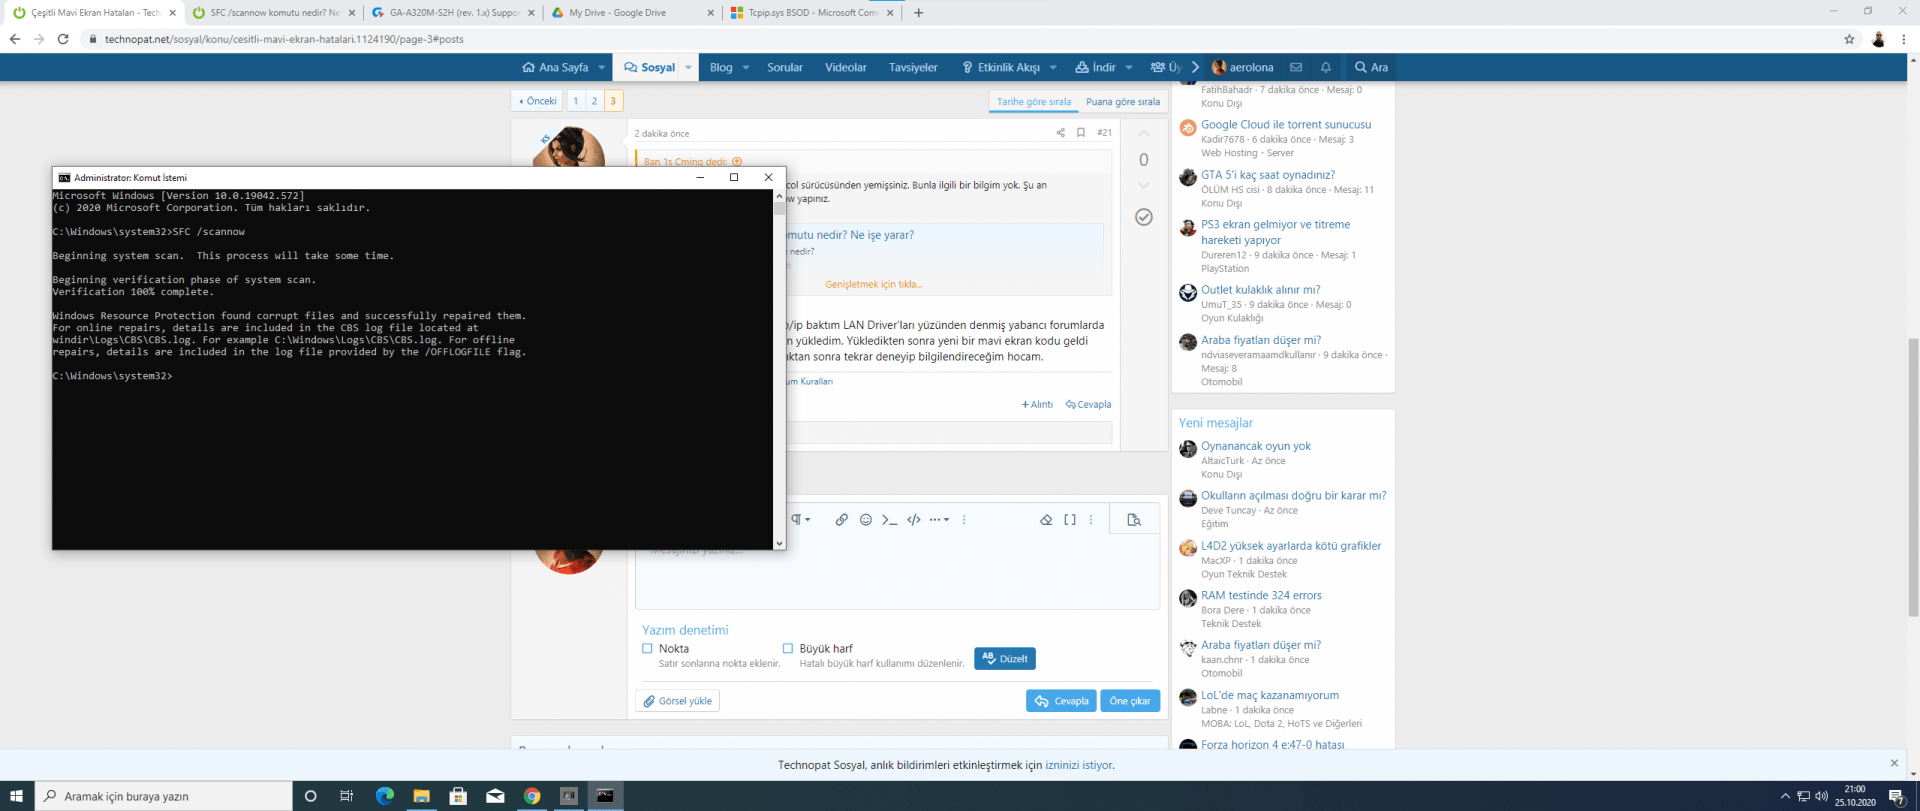
Task: Open Task View on the taskbar
Action: pyautogui.click(x=347, y=796)
